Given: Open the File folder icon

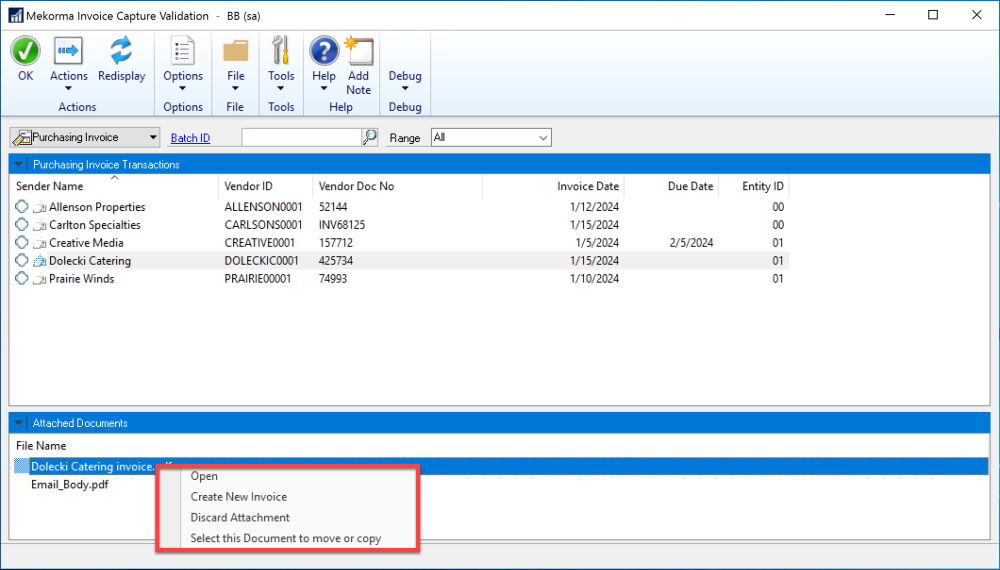Looking at the screenshot, I should (235, 51).
